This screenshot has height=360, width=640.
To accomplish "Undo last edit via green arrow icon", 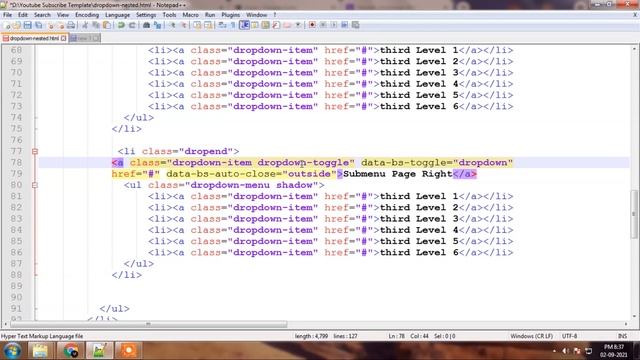I will (121, 25).
